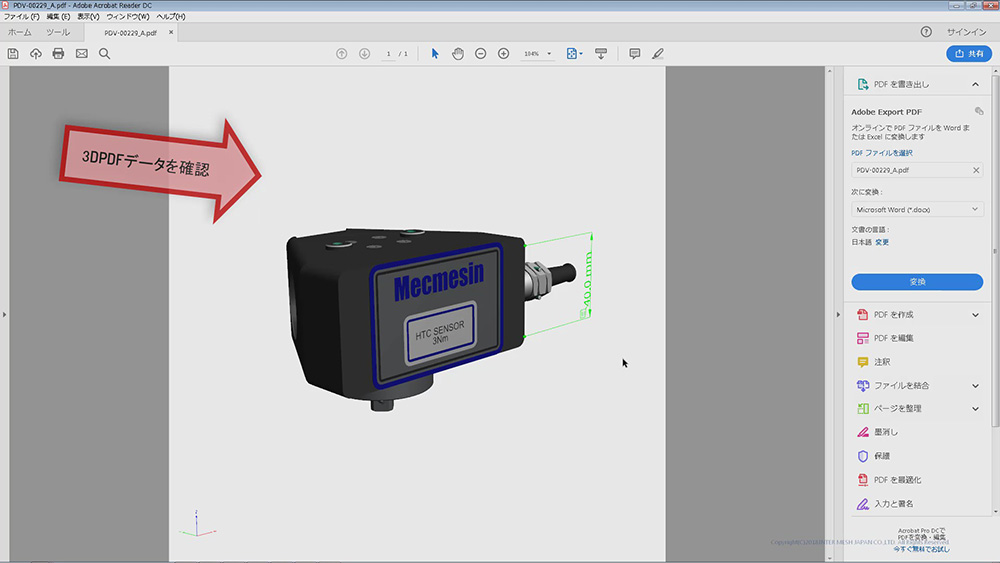Expand the PDF を作成 section
The image size is (1000, 563).
[x=975, y=315]
